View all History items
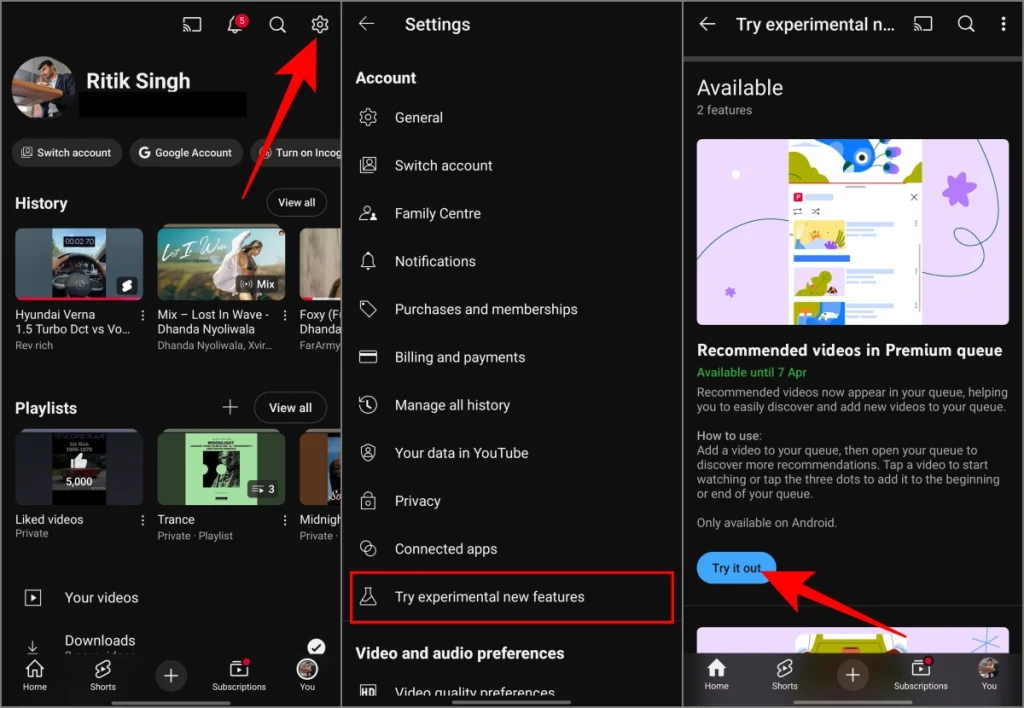This screenshot has width=1024, height=708. (x=296, y=202)
